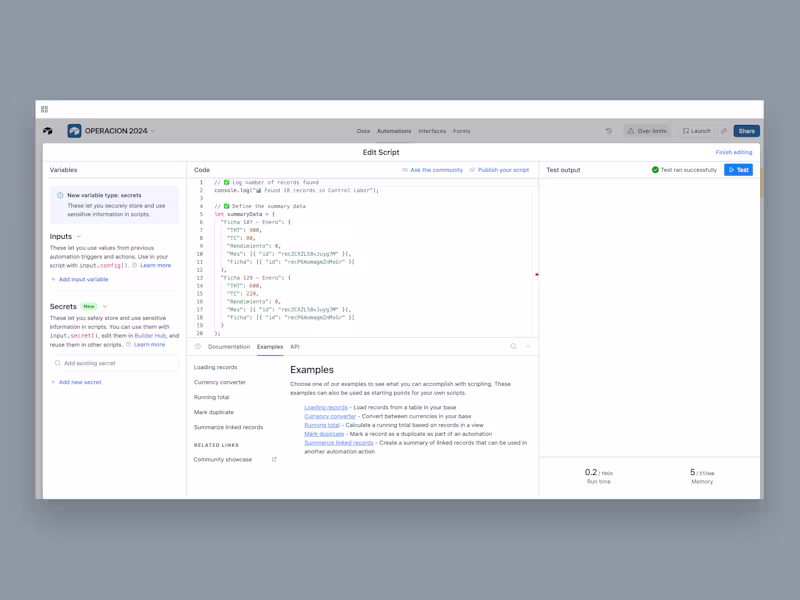Click the green Test ran successfully check icon

click(x=655, y=170)
